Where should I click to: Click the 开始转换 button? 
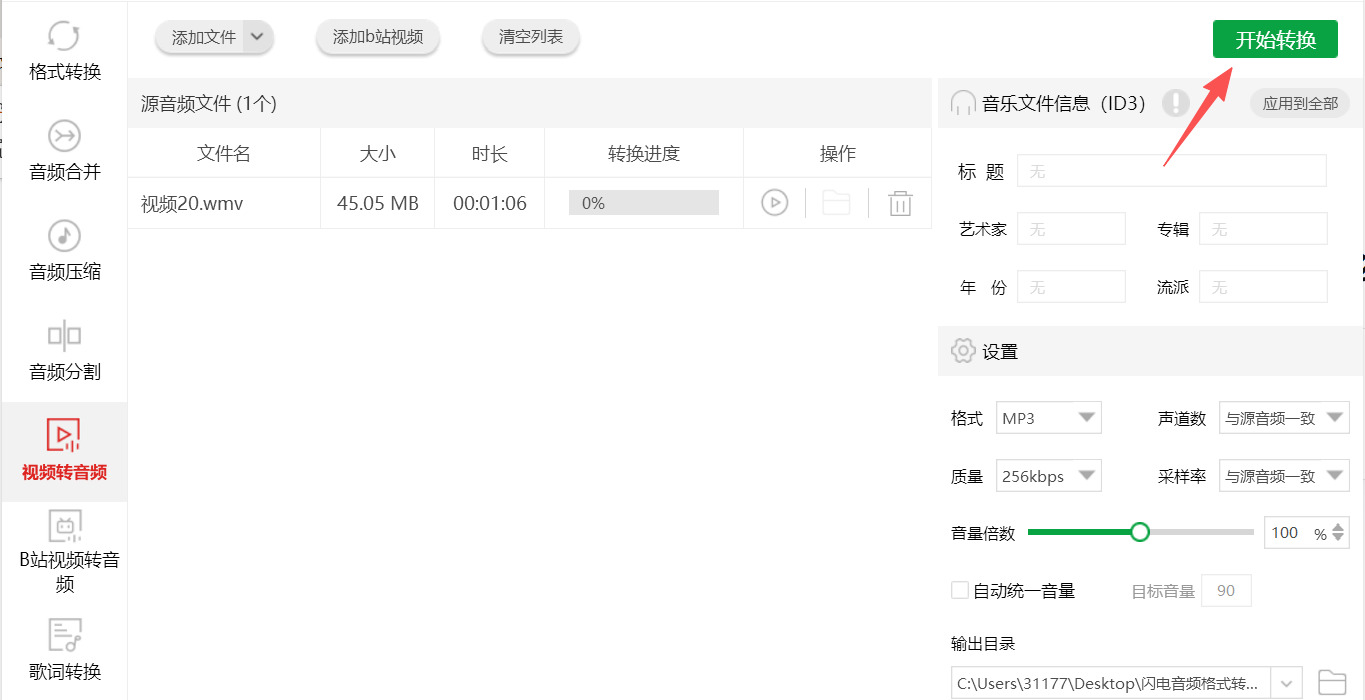(x=1275, y=38)
